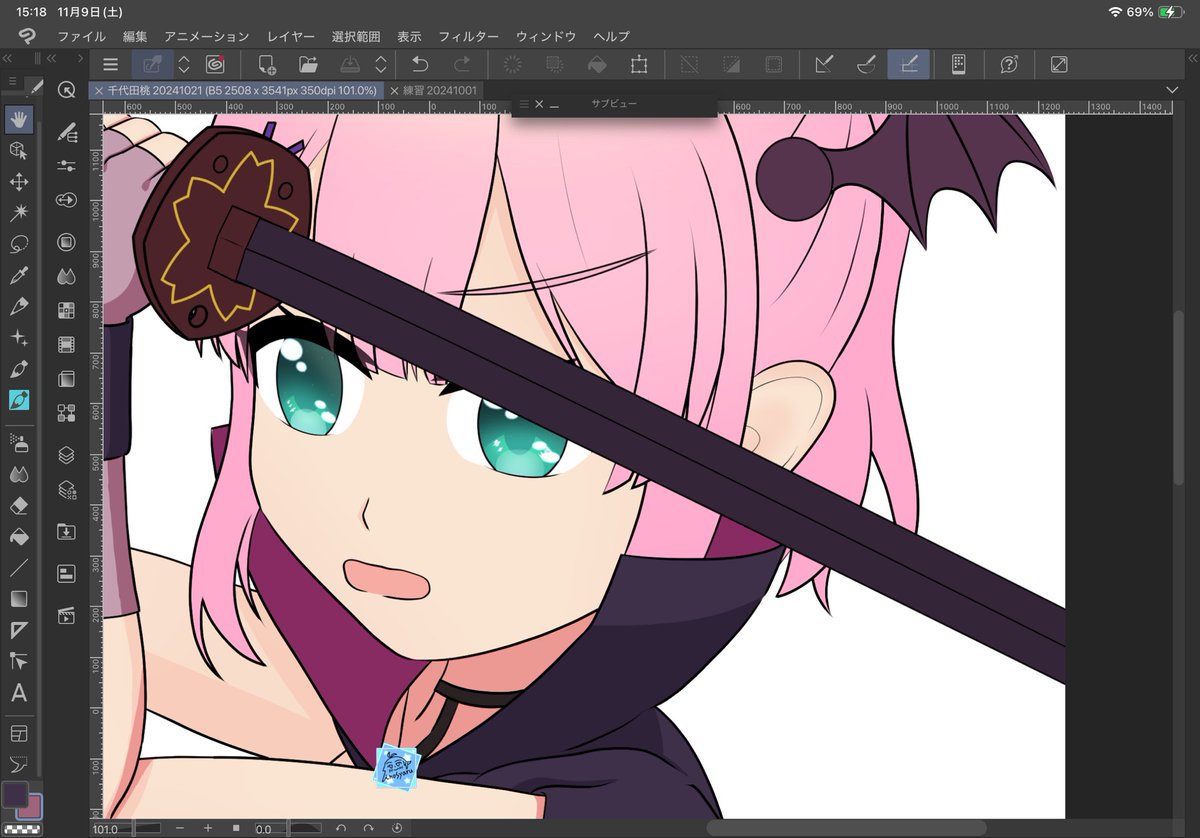Select the highlighted cyan brush tool

(18, 399)
